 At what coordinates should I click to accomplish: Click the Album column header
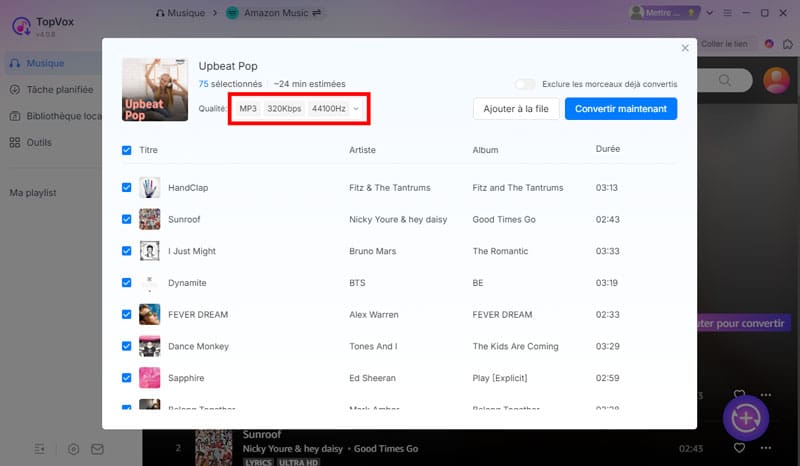click(485, 150)
